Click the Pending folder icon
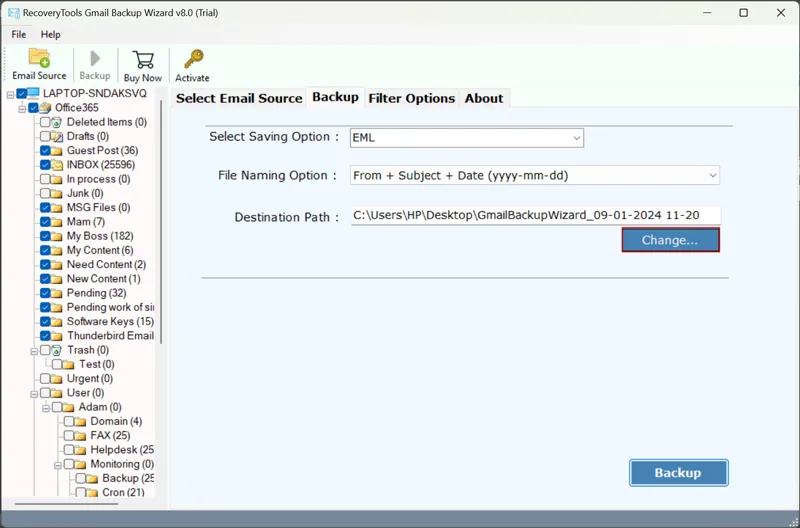The height and width of the screenshot is (528, 800). [x=57, y=293]
